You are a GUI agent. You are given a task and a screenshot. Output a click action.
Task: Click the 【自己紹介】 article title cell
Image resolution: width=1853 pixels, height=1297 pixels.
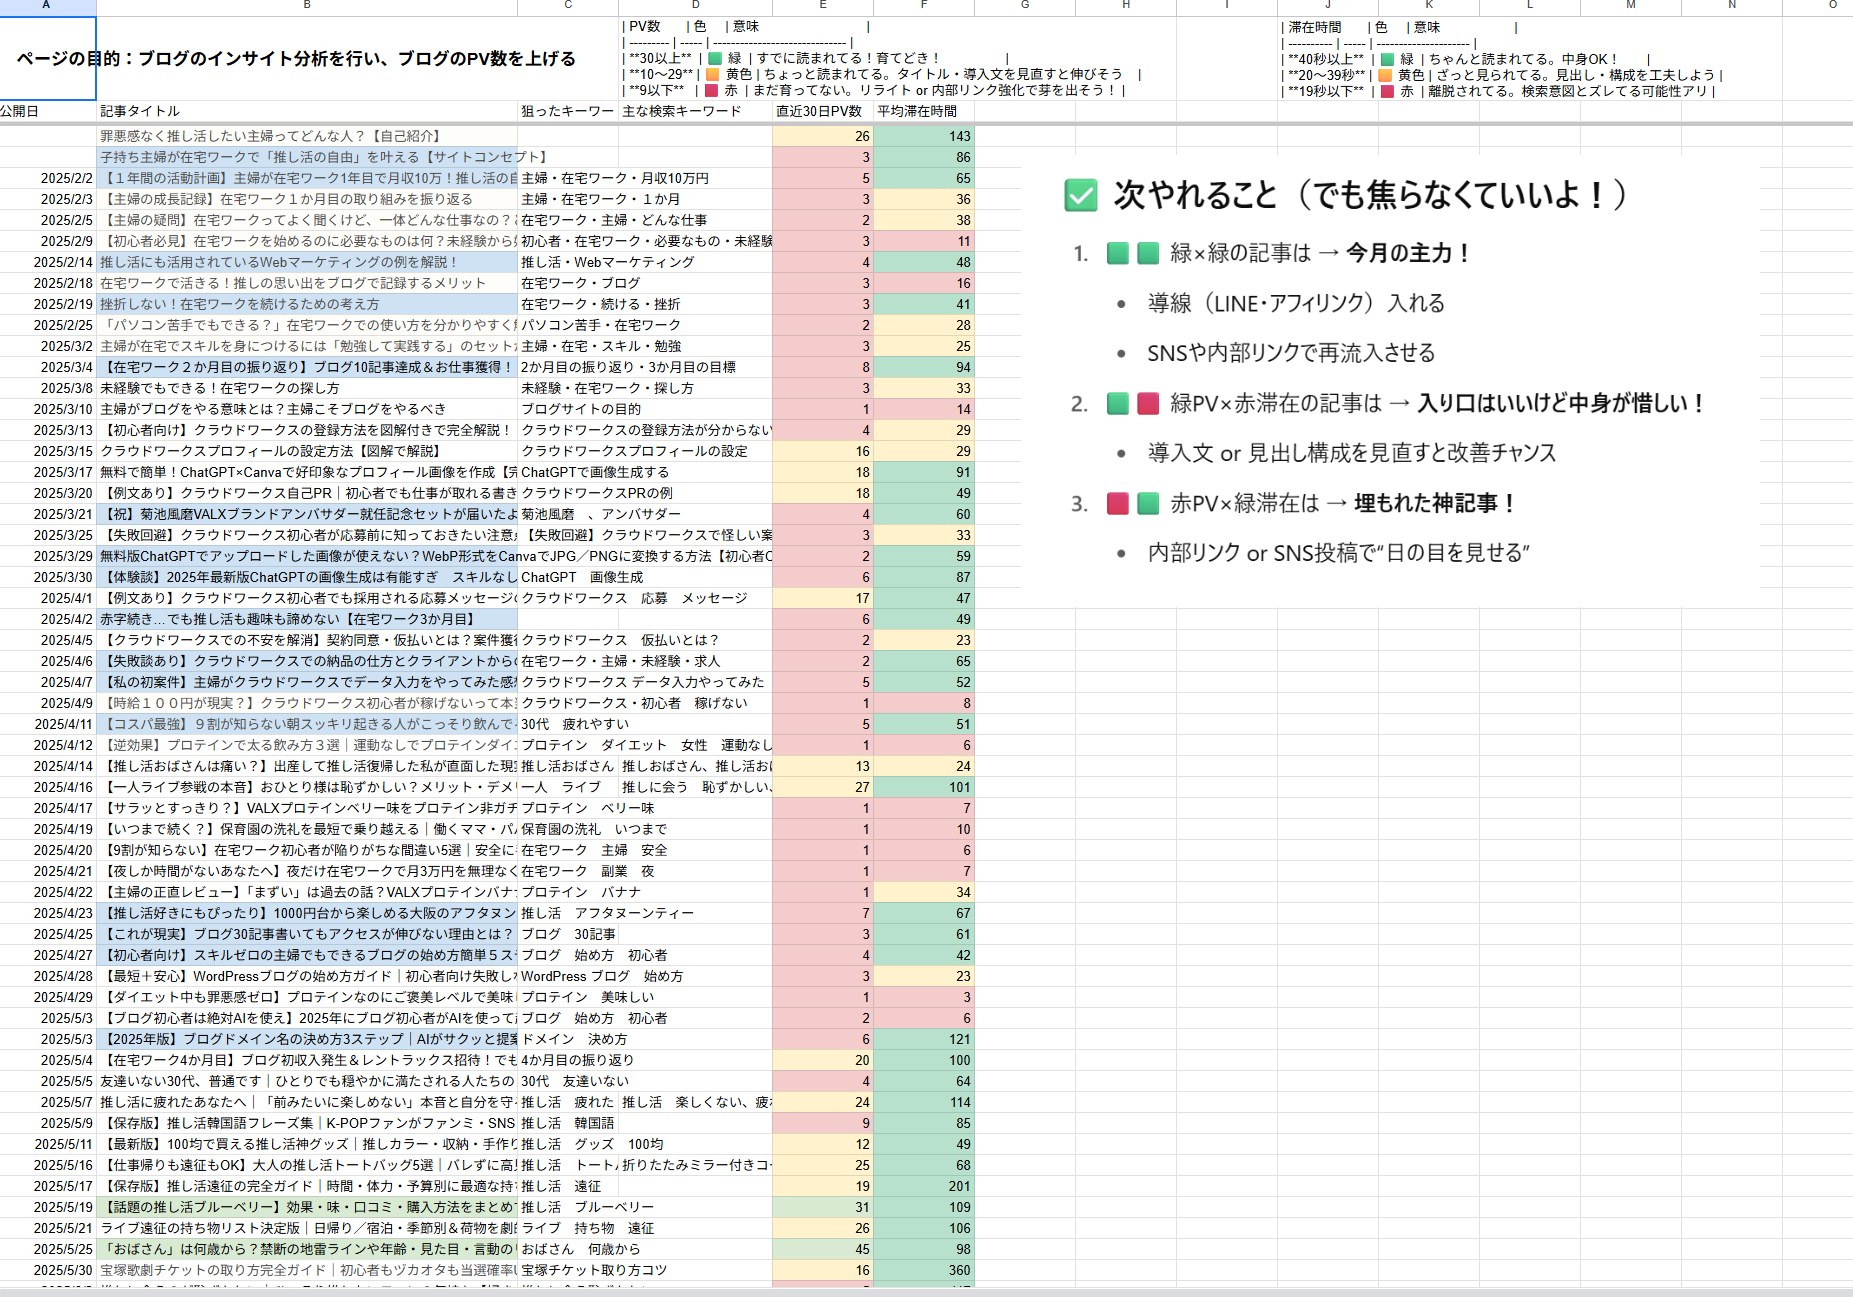307,136
